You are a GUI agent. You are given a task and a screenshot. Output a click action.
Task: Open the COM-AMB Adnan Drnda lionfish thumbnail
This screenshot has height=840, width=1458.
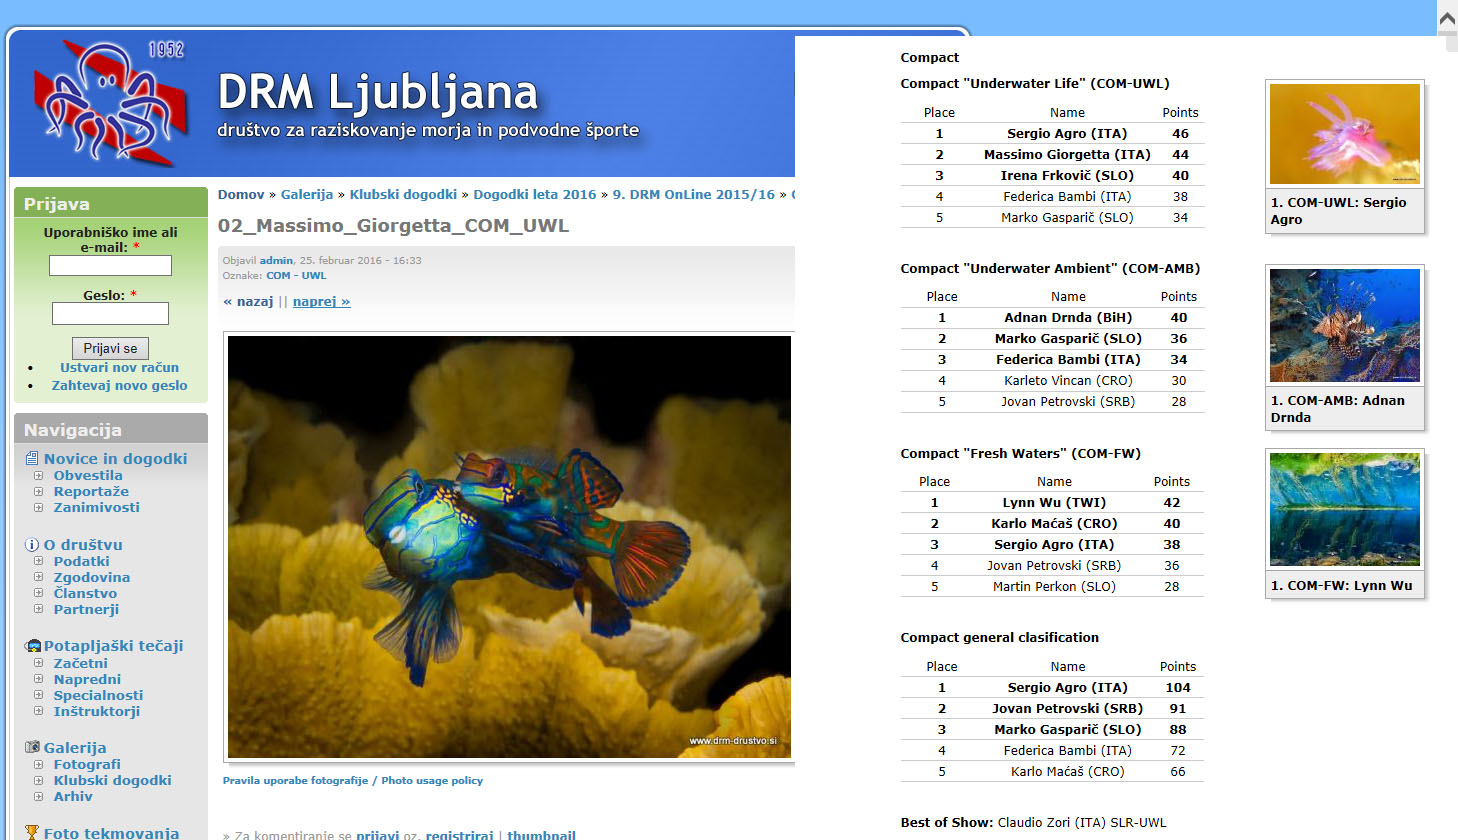tap(1344, 325)
